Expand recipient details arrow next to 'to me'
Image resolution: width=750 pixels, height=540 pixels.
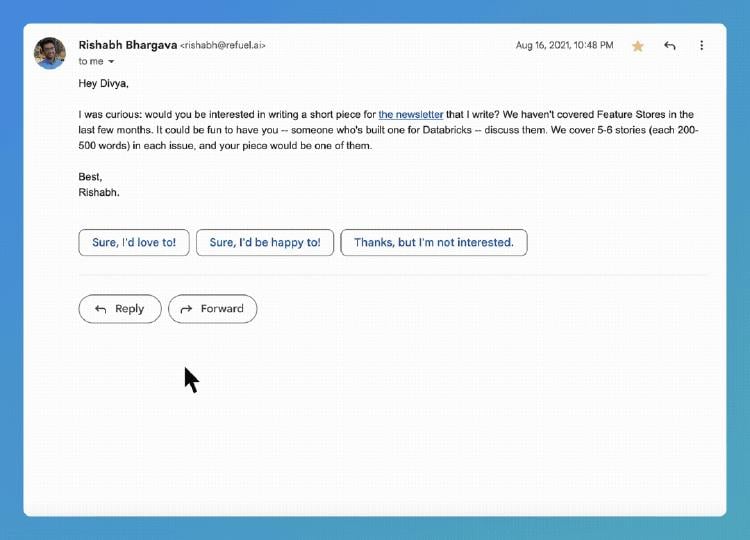(111, 62)
